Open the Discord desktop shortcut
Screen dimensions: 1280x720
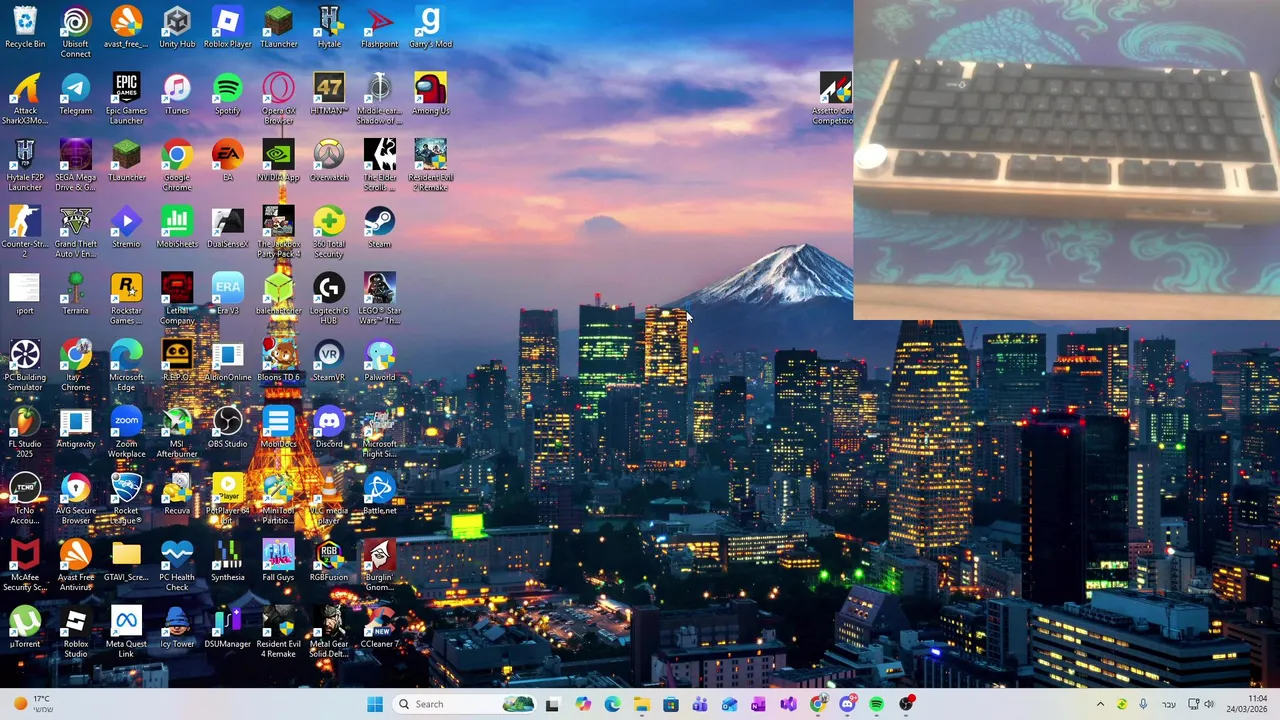point(329,428)
